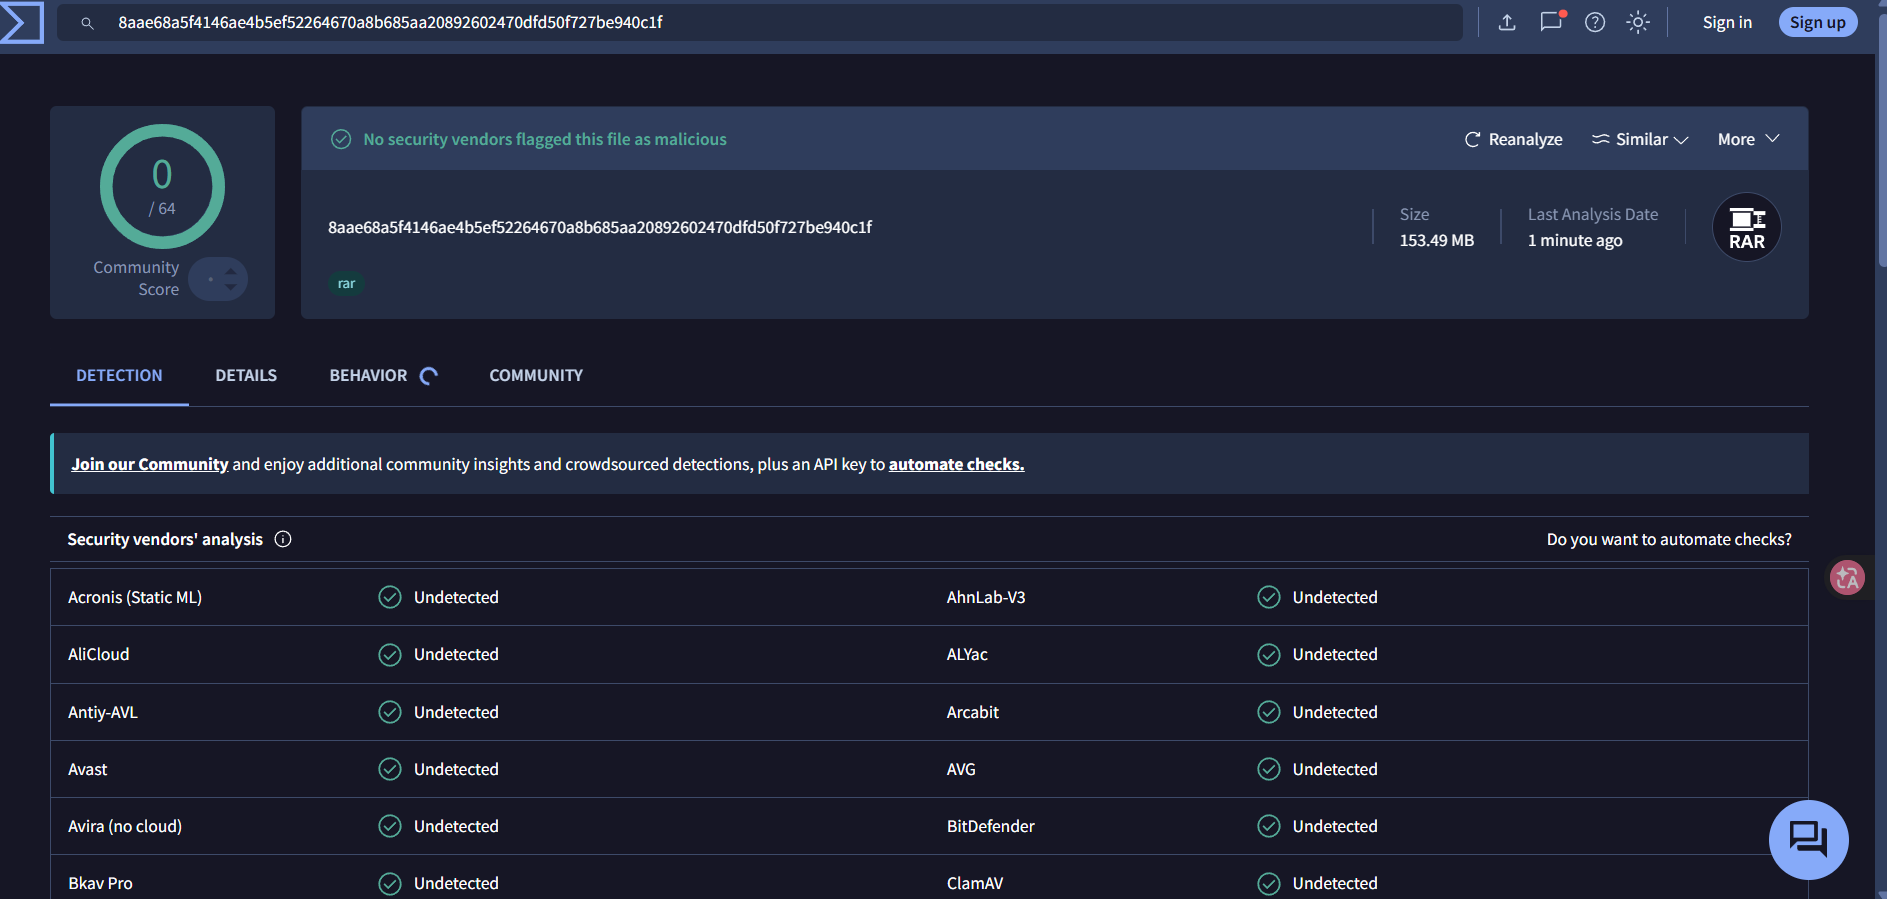Click the 0 / 64 detection score circle

[x=162, y=186]
